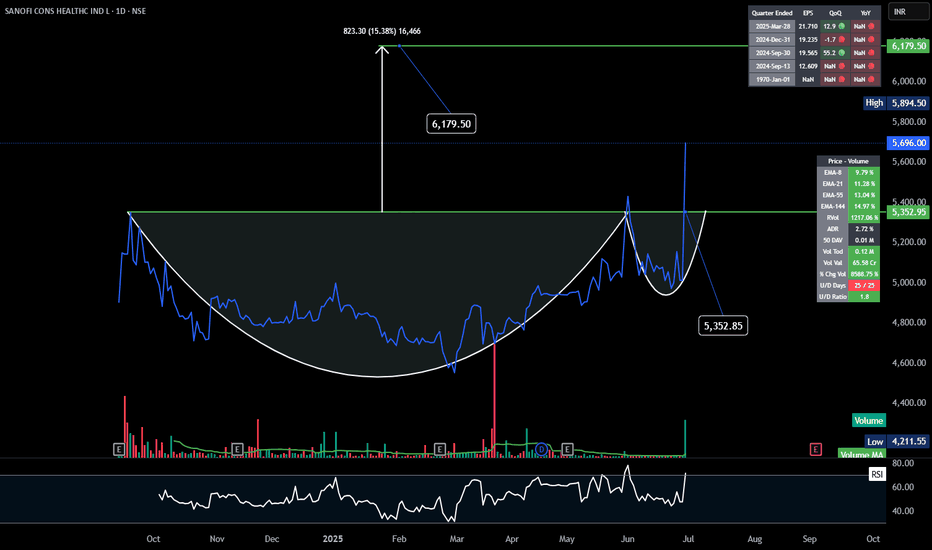Image resolution: width=932 pixels, height=550 pixels.
Task: Click the green 6,179.50 axis price tag
Action: point(908,46)
